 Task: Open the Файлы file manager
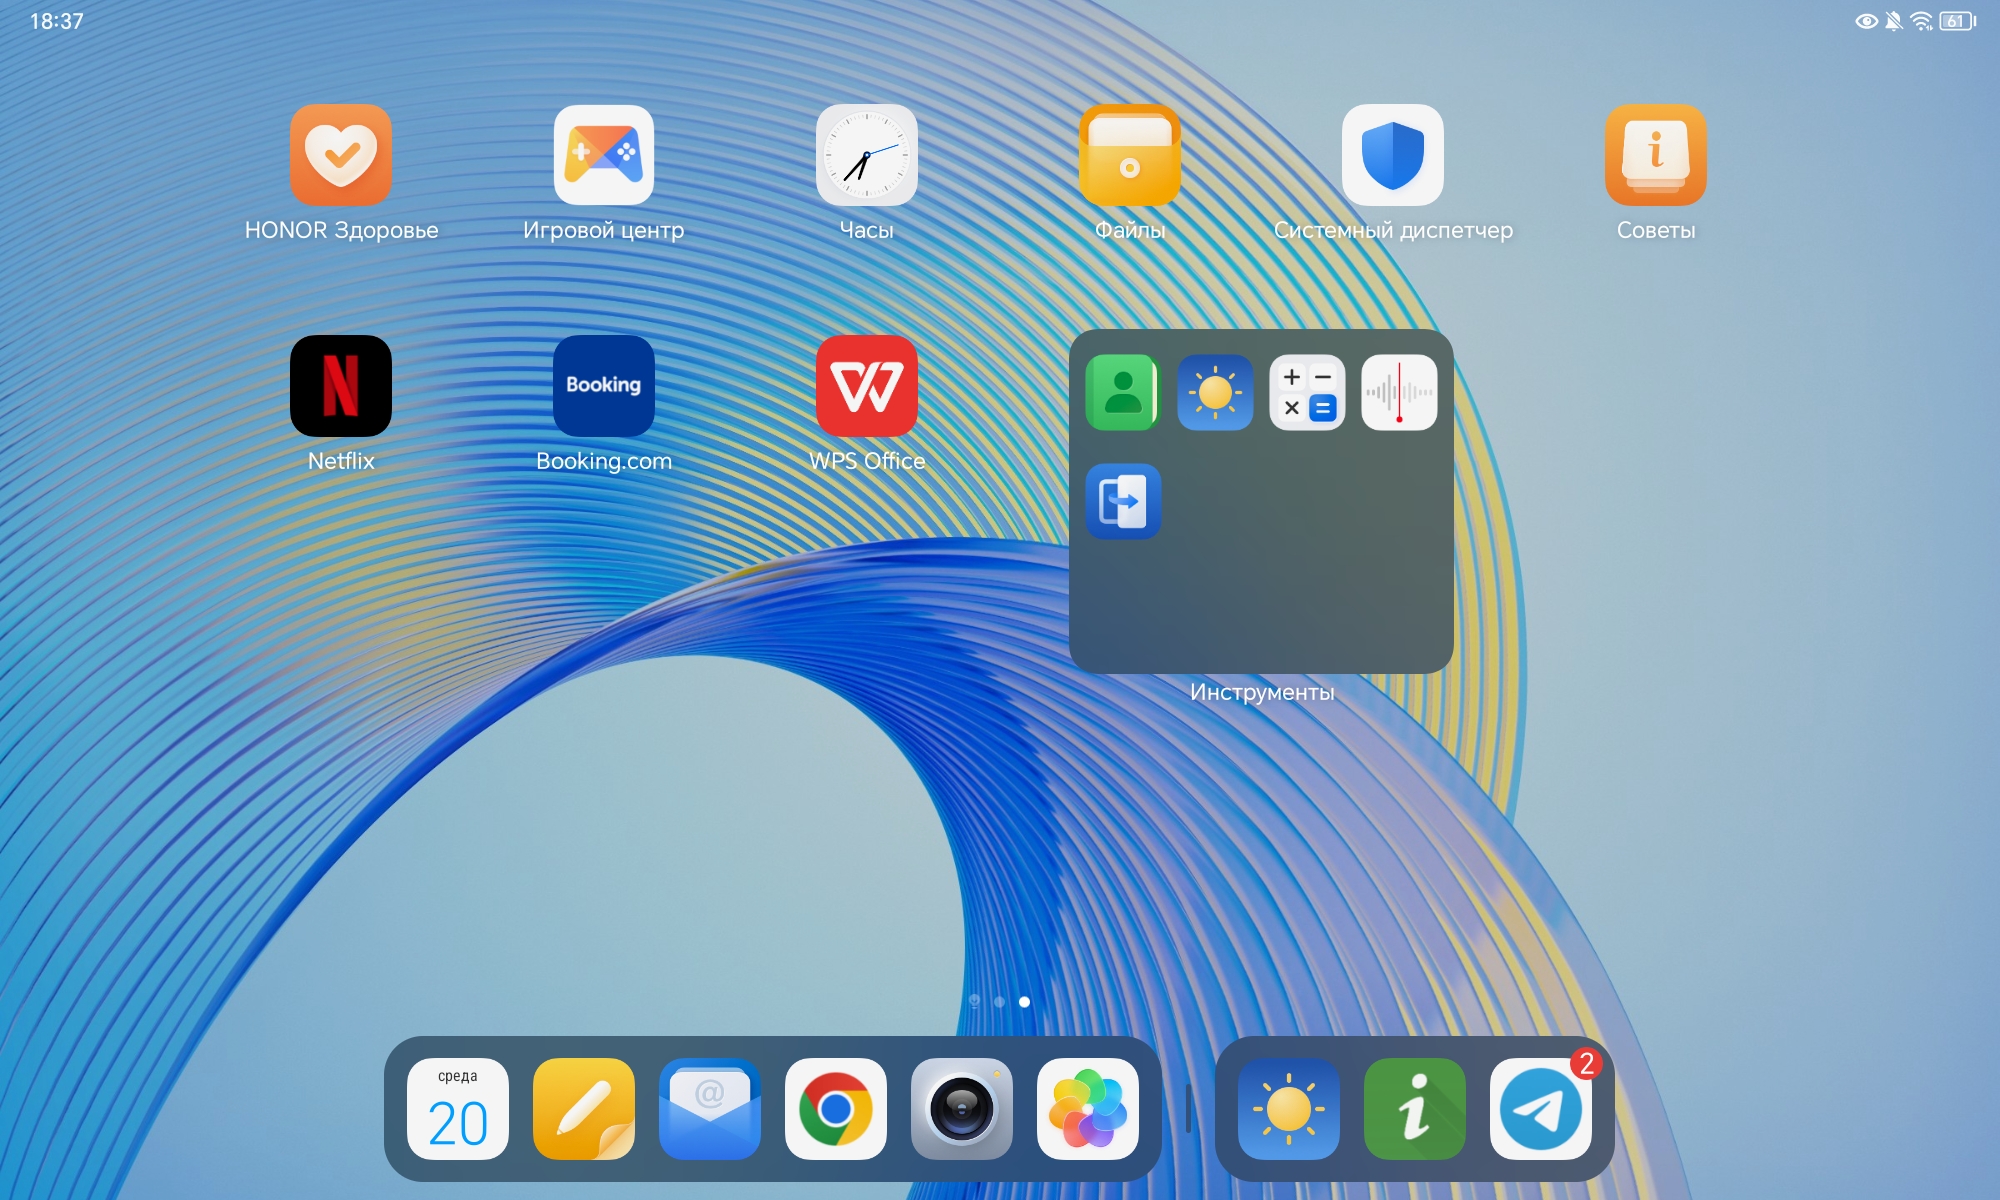pos(1130,155)
